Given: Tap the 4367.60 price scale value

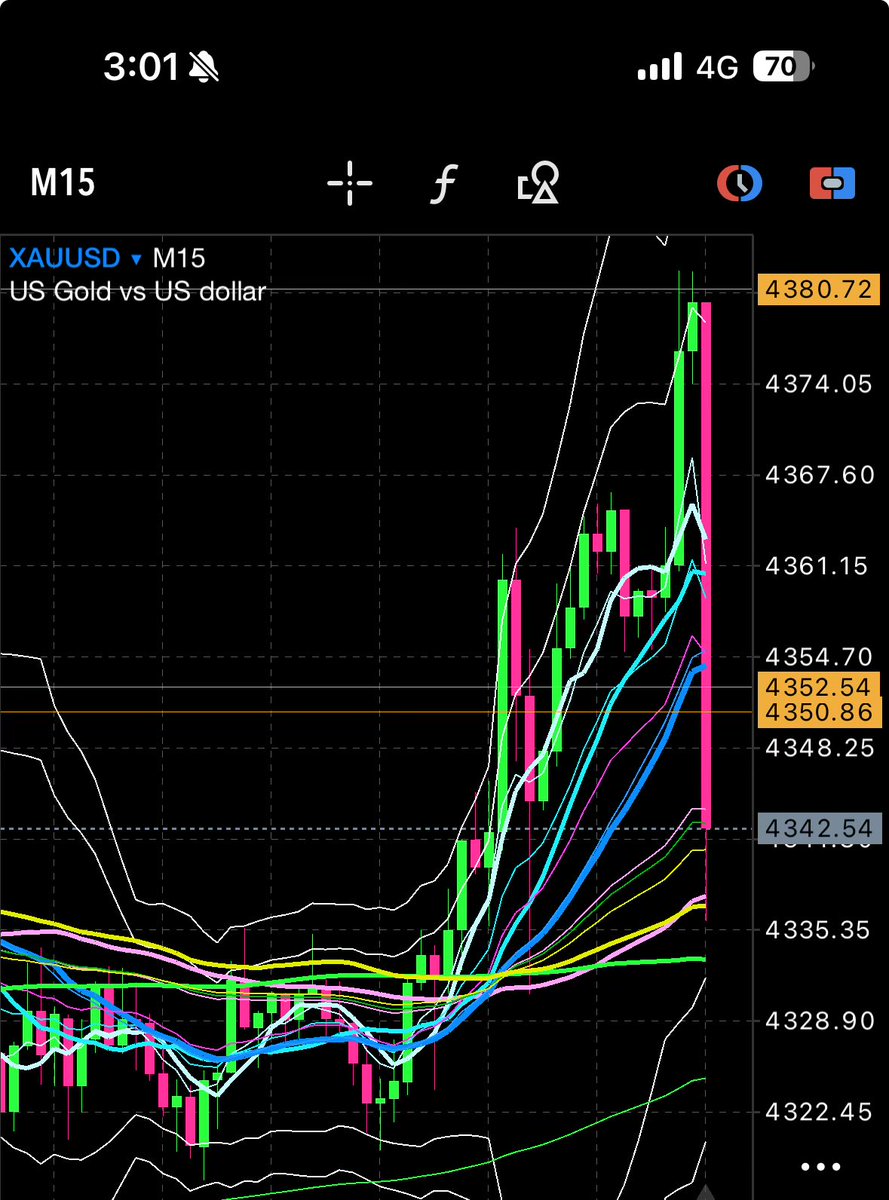Looking at the screenshot, I should point(819,474).
